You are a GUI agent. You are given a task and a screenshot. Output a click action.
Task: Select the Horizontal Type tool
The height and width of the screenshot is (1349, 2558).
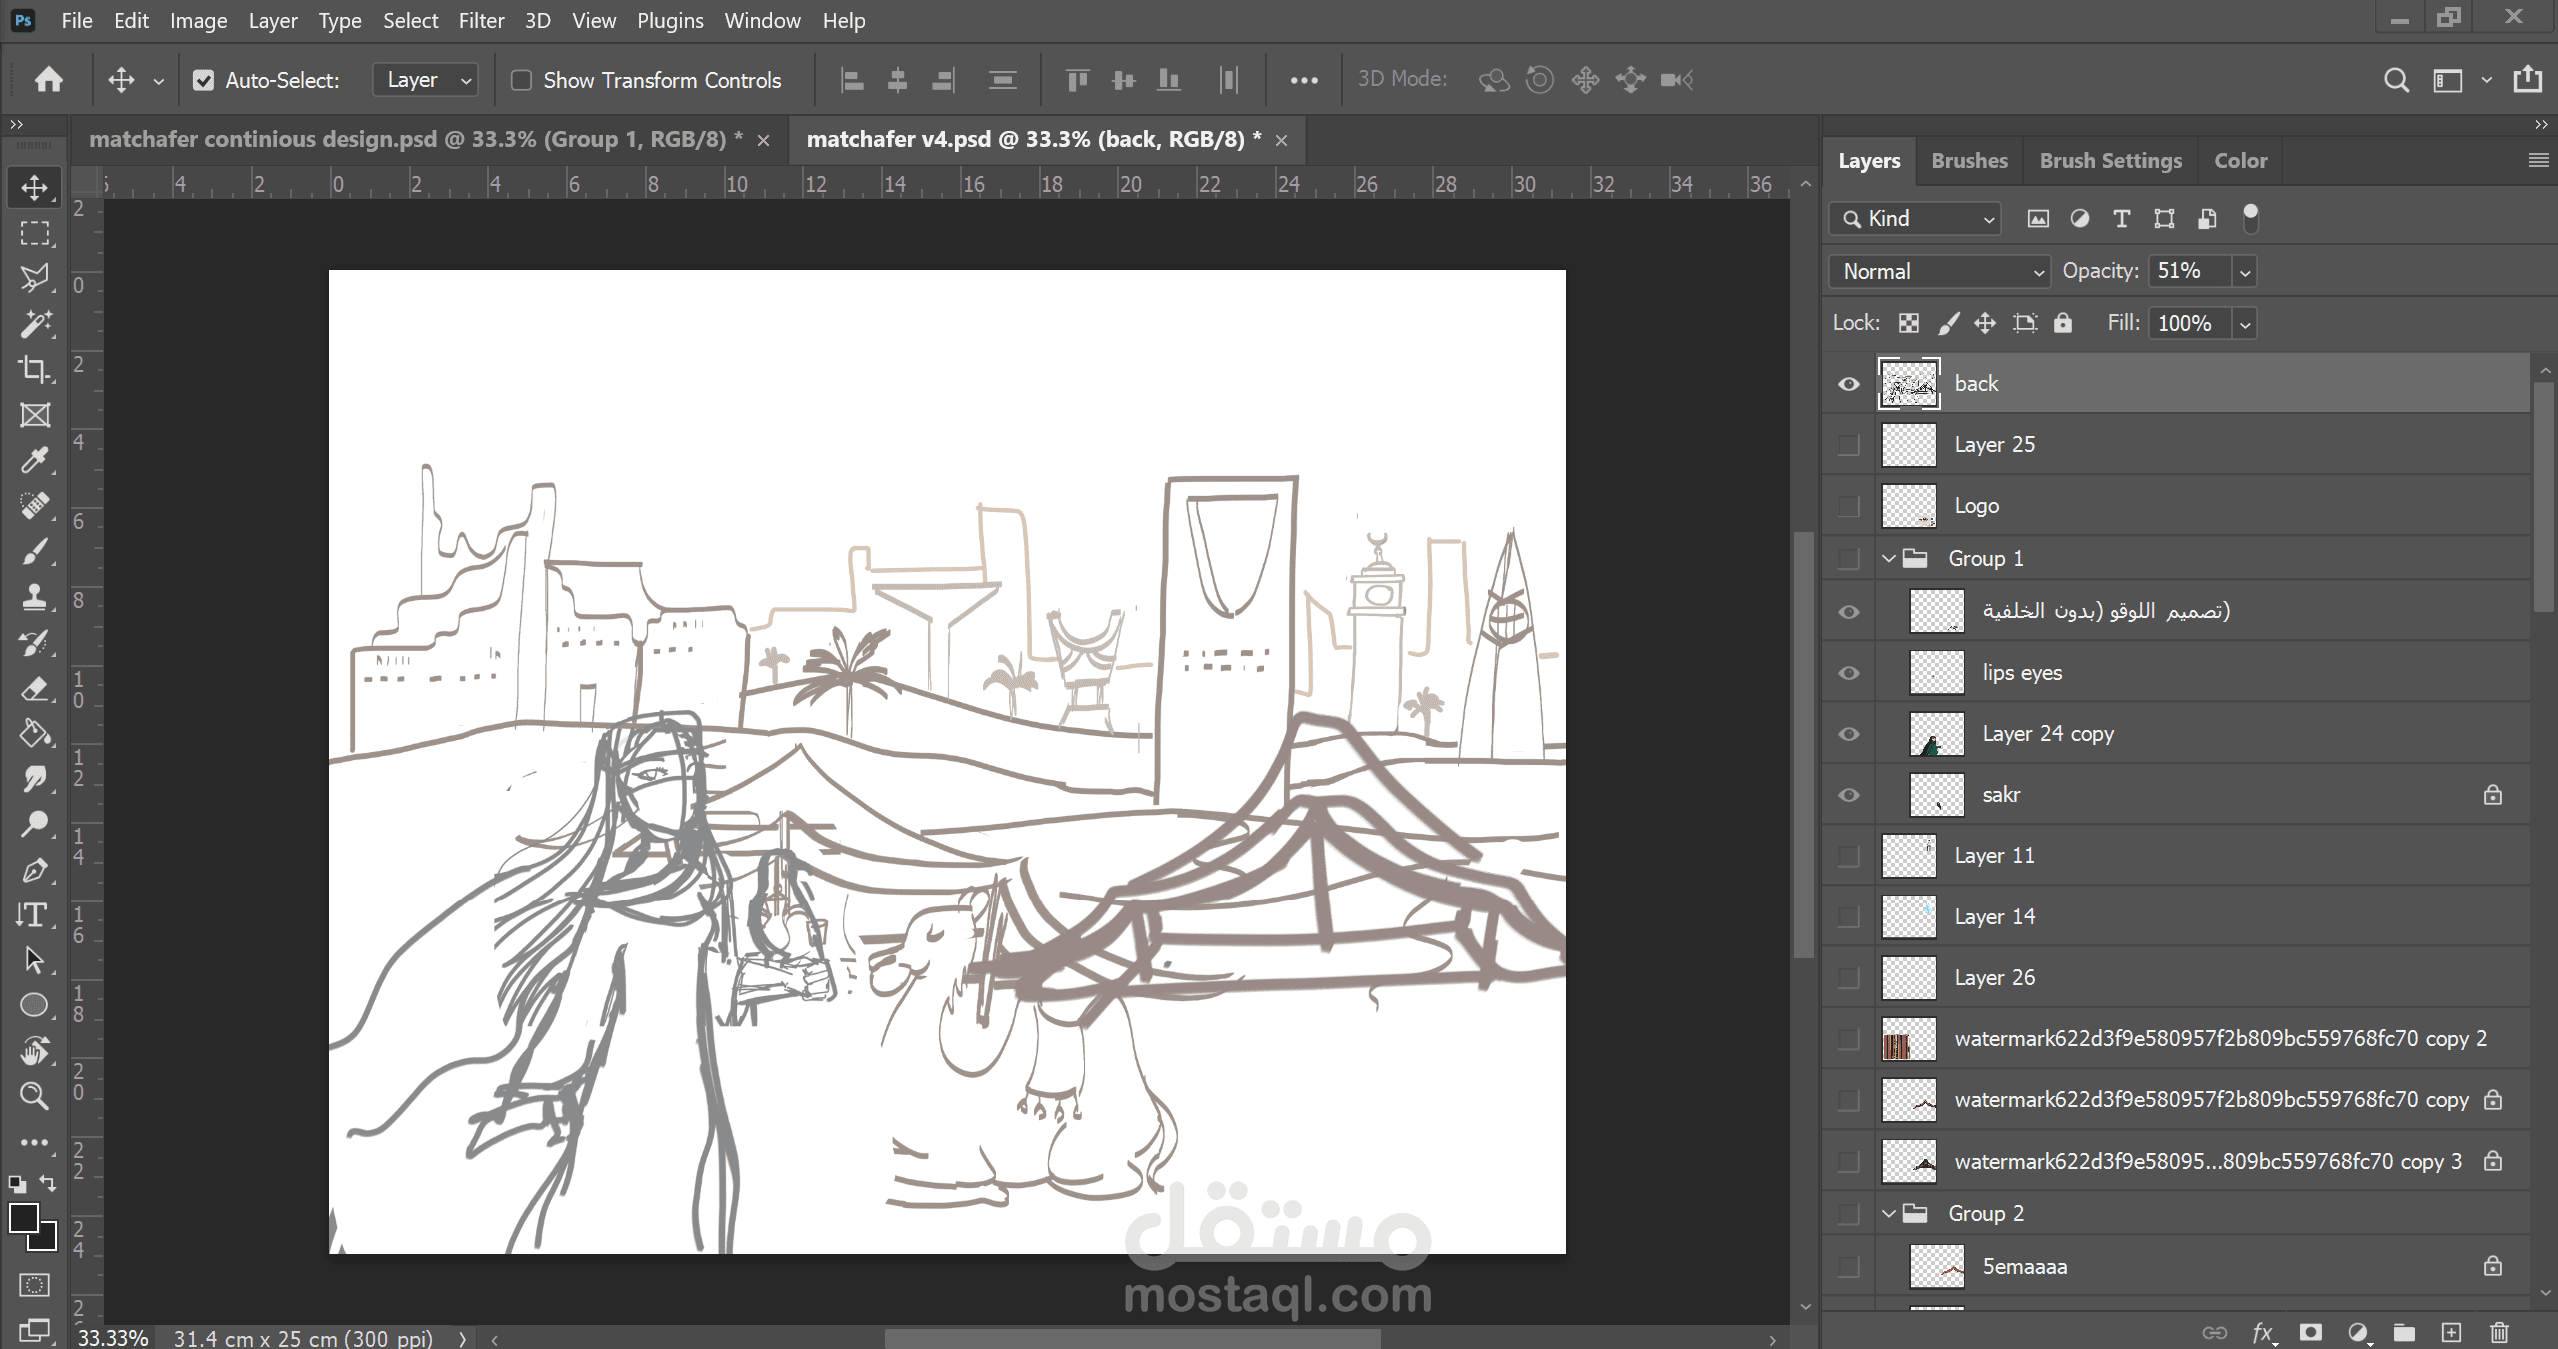coord(33,914)
